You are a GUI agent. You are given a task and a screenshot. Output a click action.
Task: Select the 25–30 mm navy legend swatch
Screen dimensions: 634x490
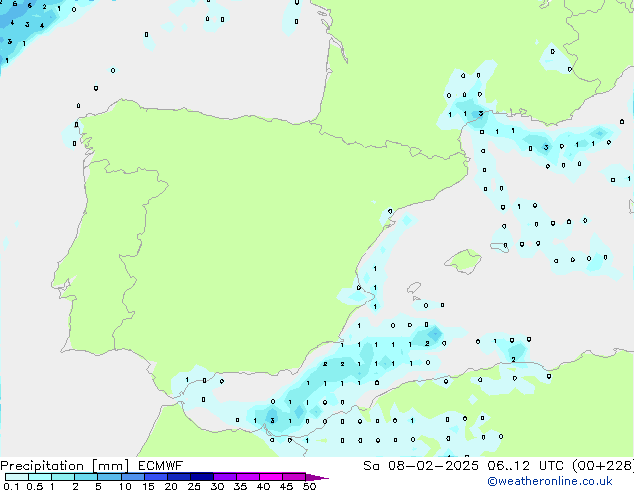(202, 477)
